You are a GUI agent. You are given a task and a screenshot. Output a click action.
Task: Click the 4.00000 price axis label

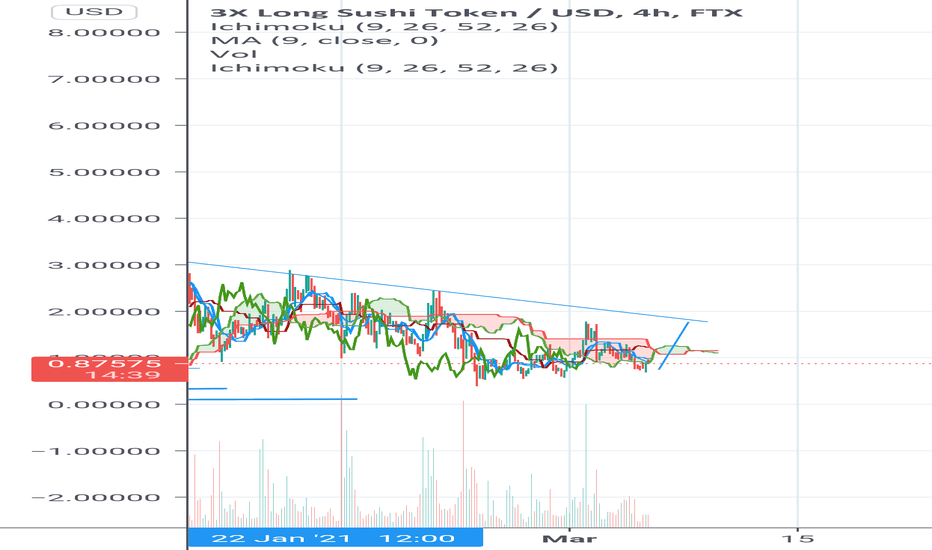[105, 218]
